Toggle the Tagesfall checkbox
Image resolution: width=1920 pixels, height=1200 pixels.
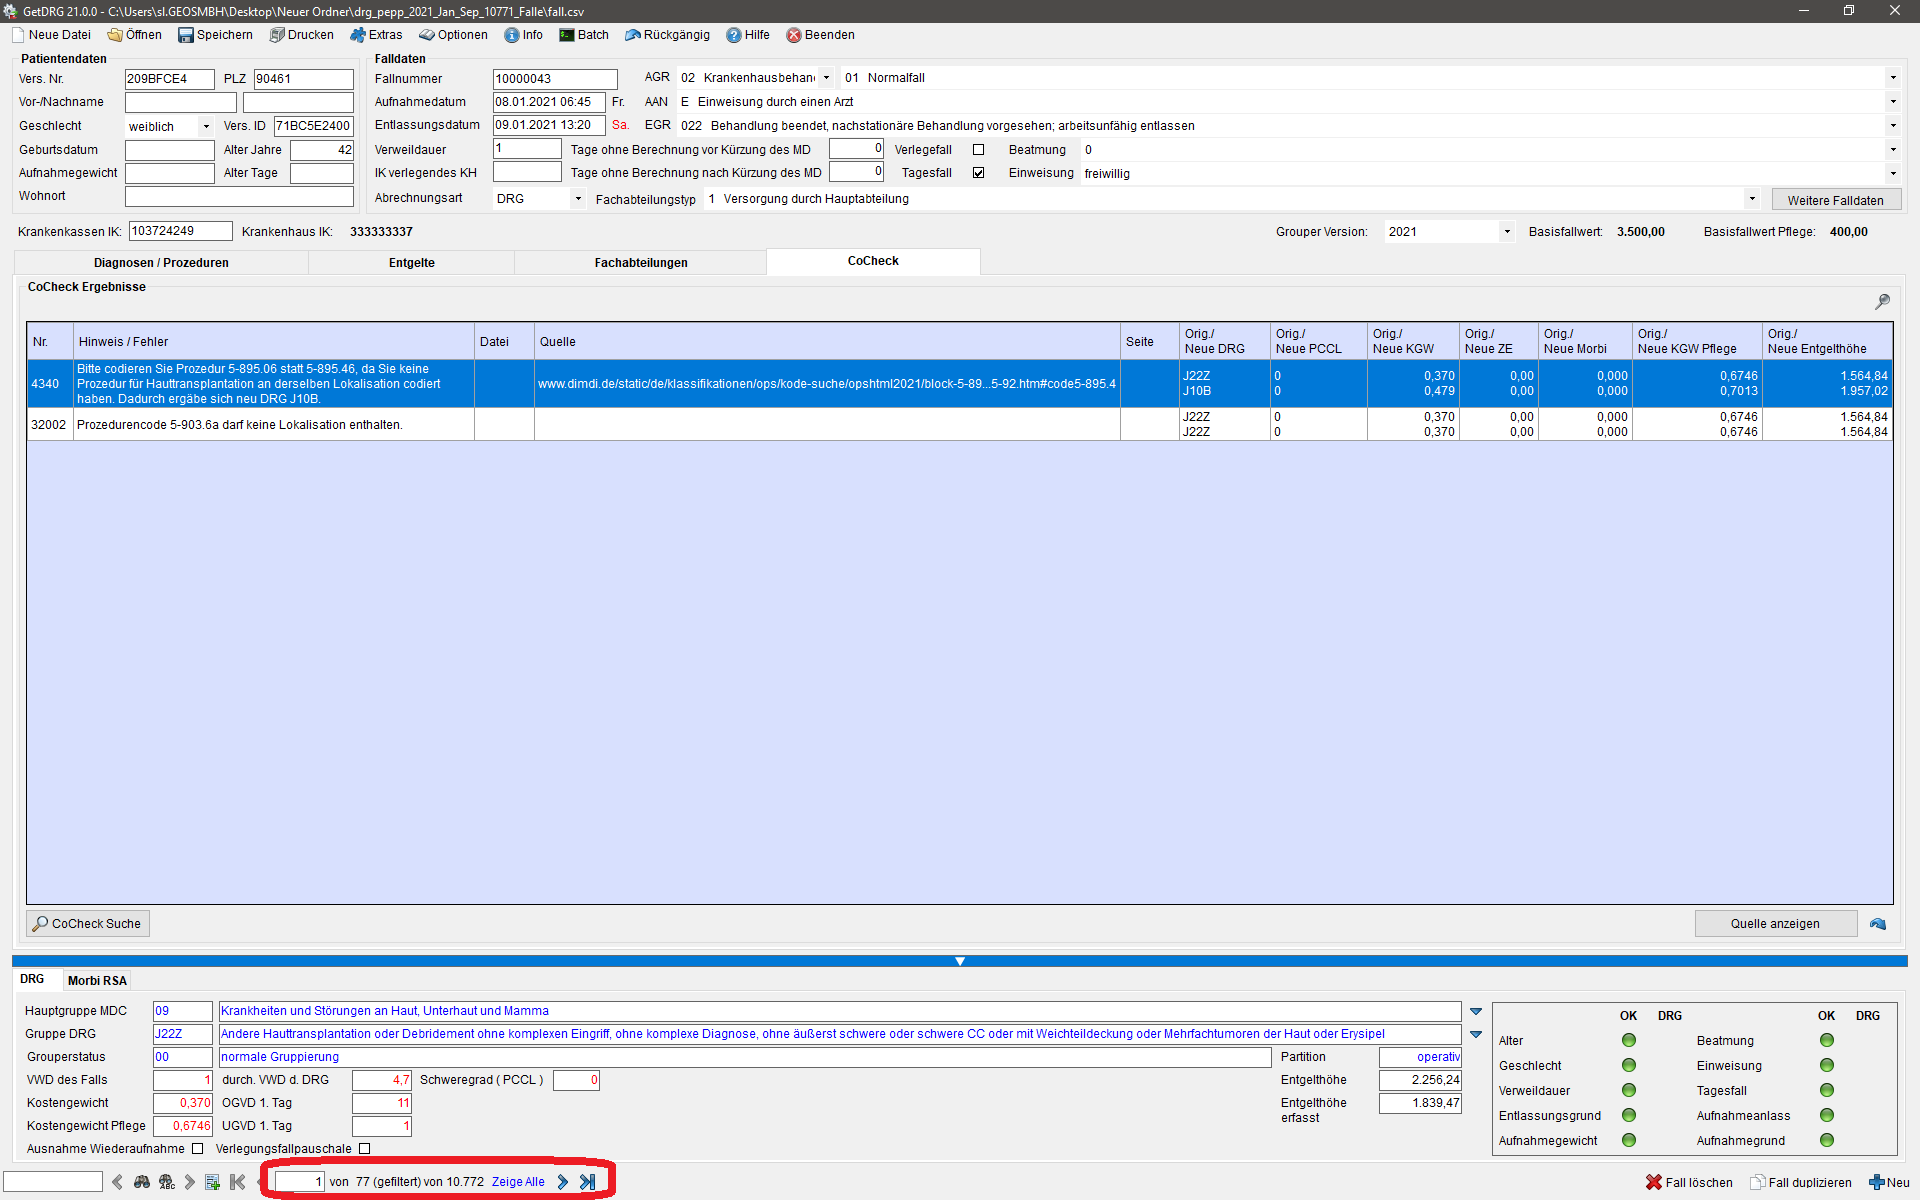pos(979,173)
